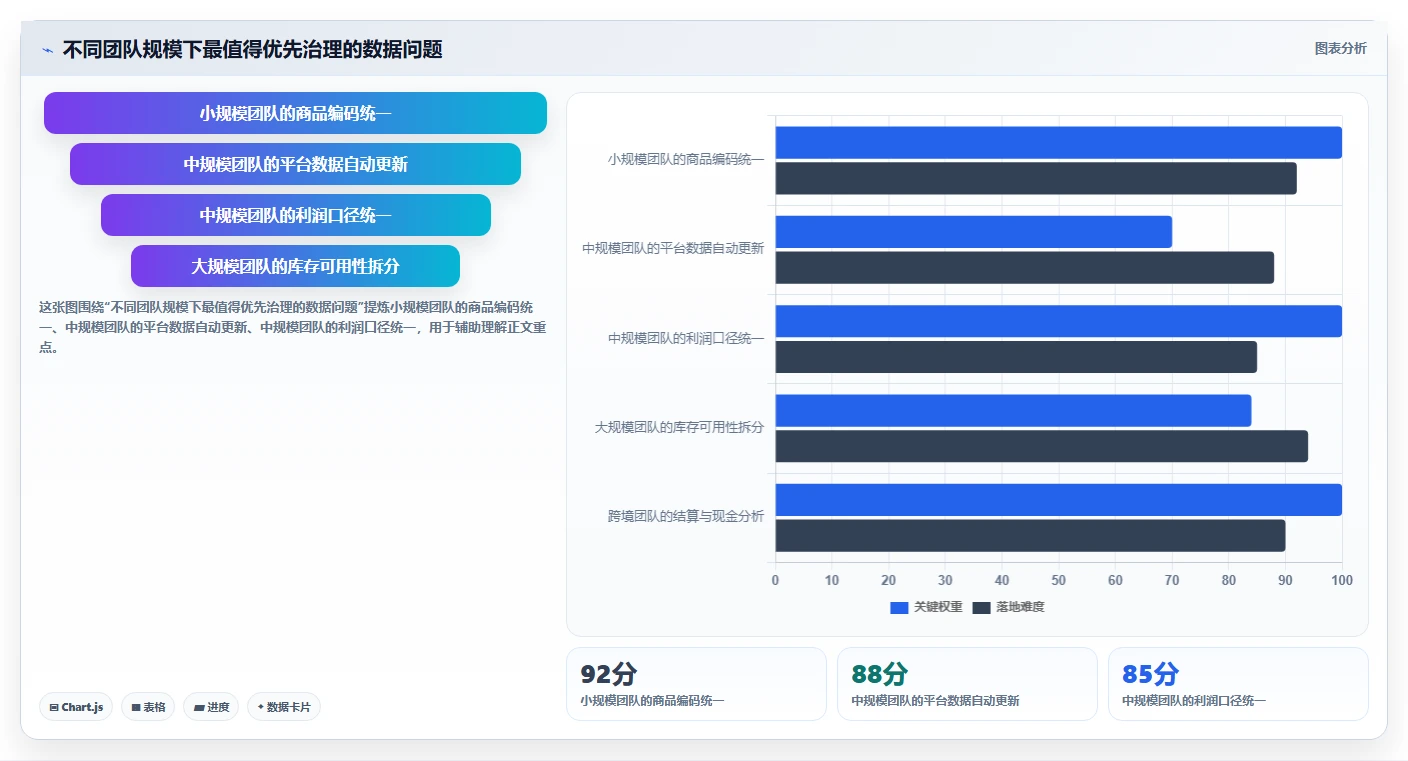
Task: Click the description paragraph under the funnel
Action: click(x=292, y=327)
